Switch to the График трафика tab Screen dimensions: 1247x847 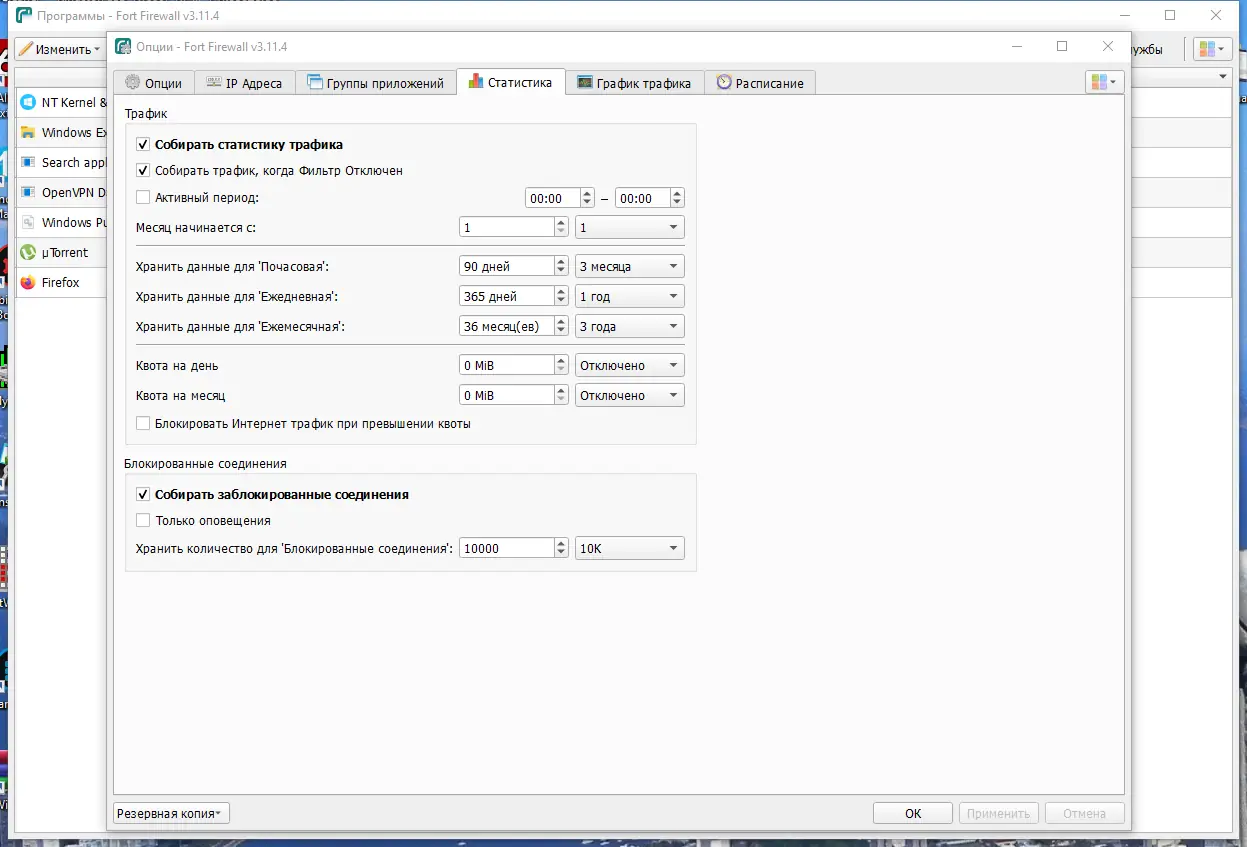[635, 83]
